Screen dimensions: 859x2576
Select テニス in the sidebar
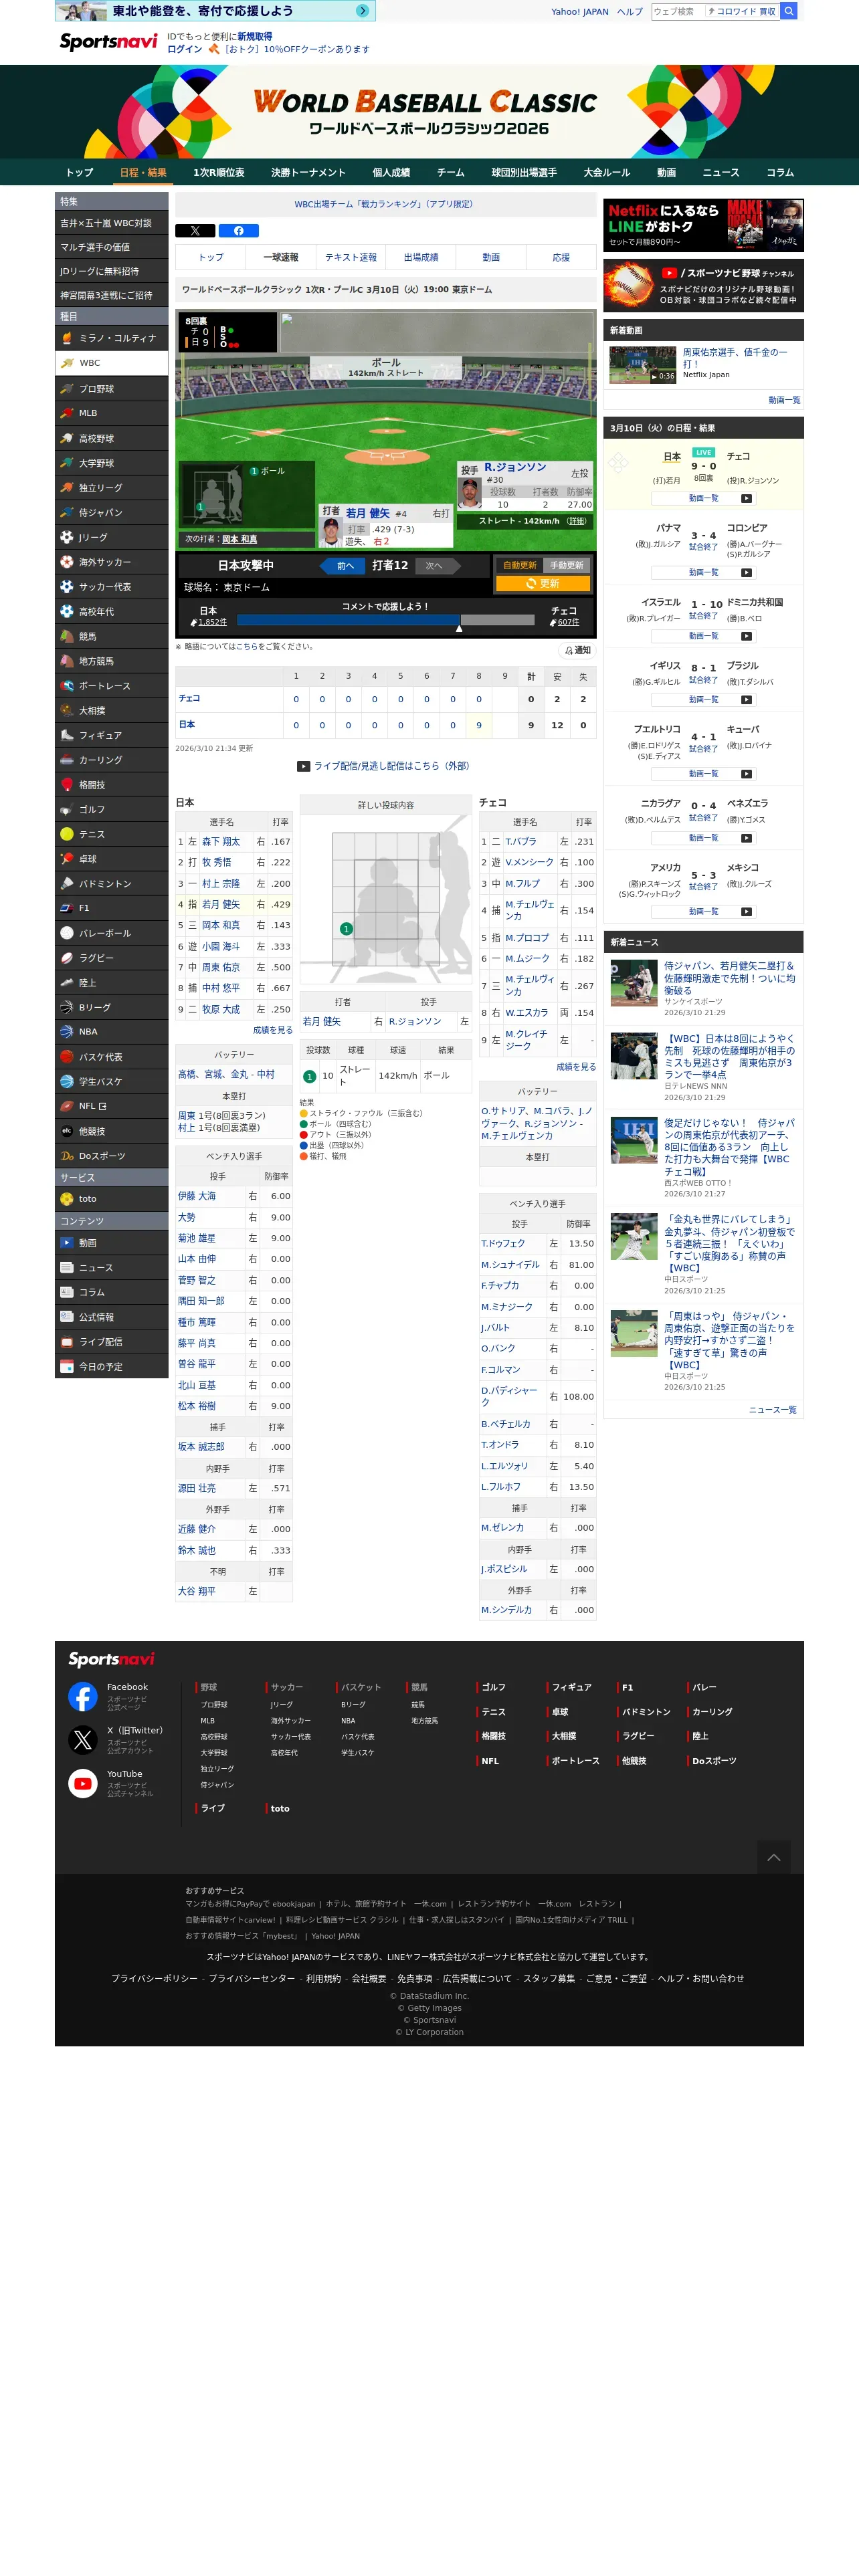click(x=111, y=834)
